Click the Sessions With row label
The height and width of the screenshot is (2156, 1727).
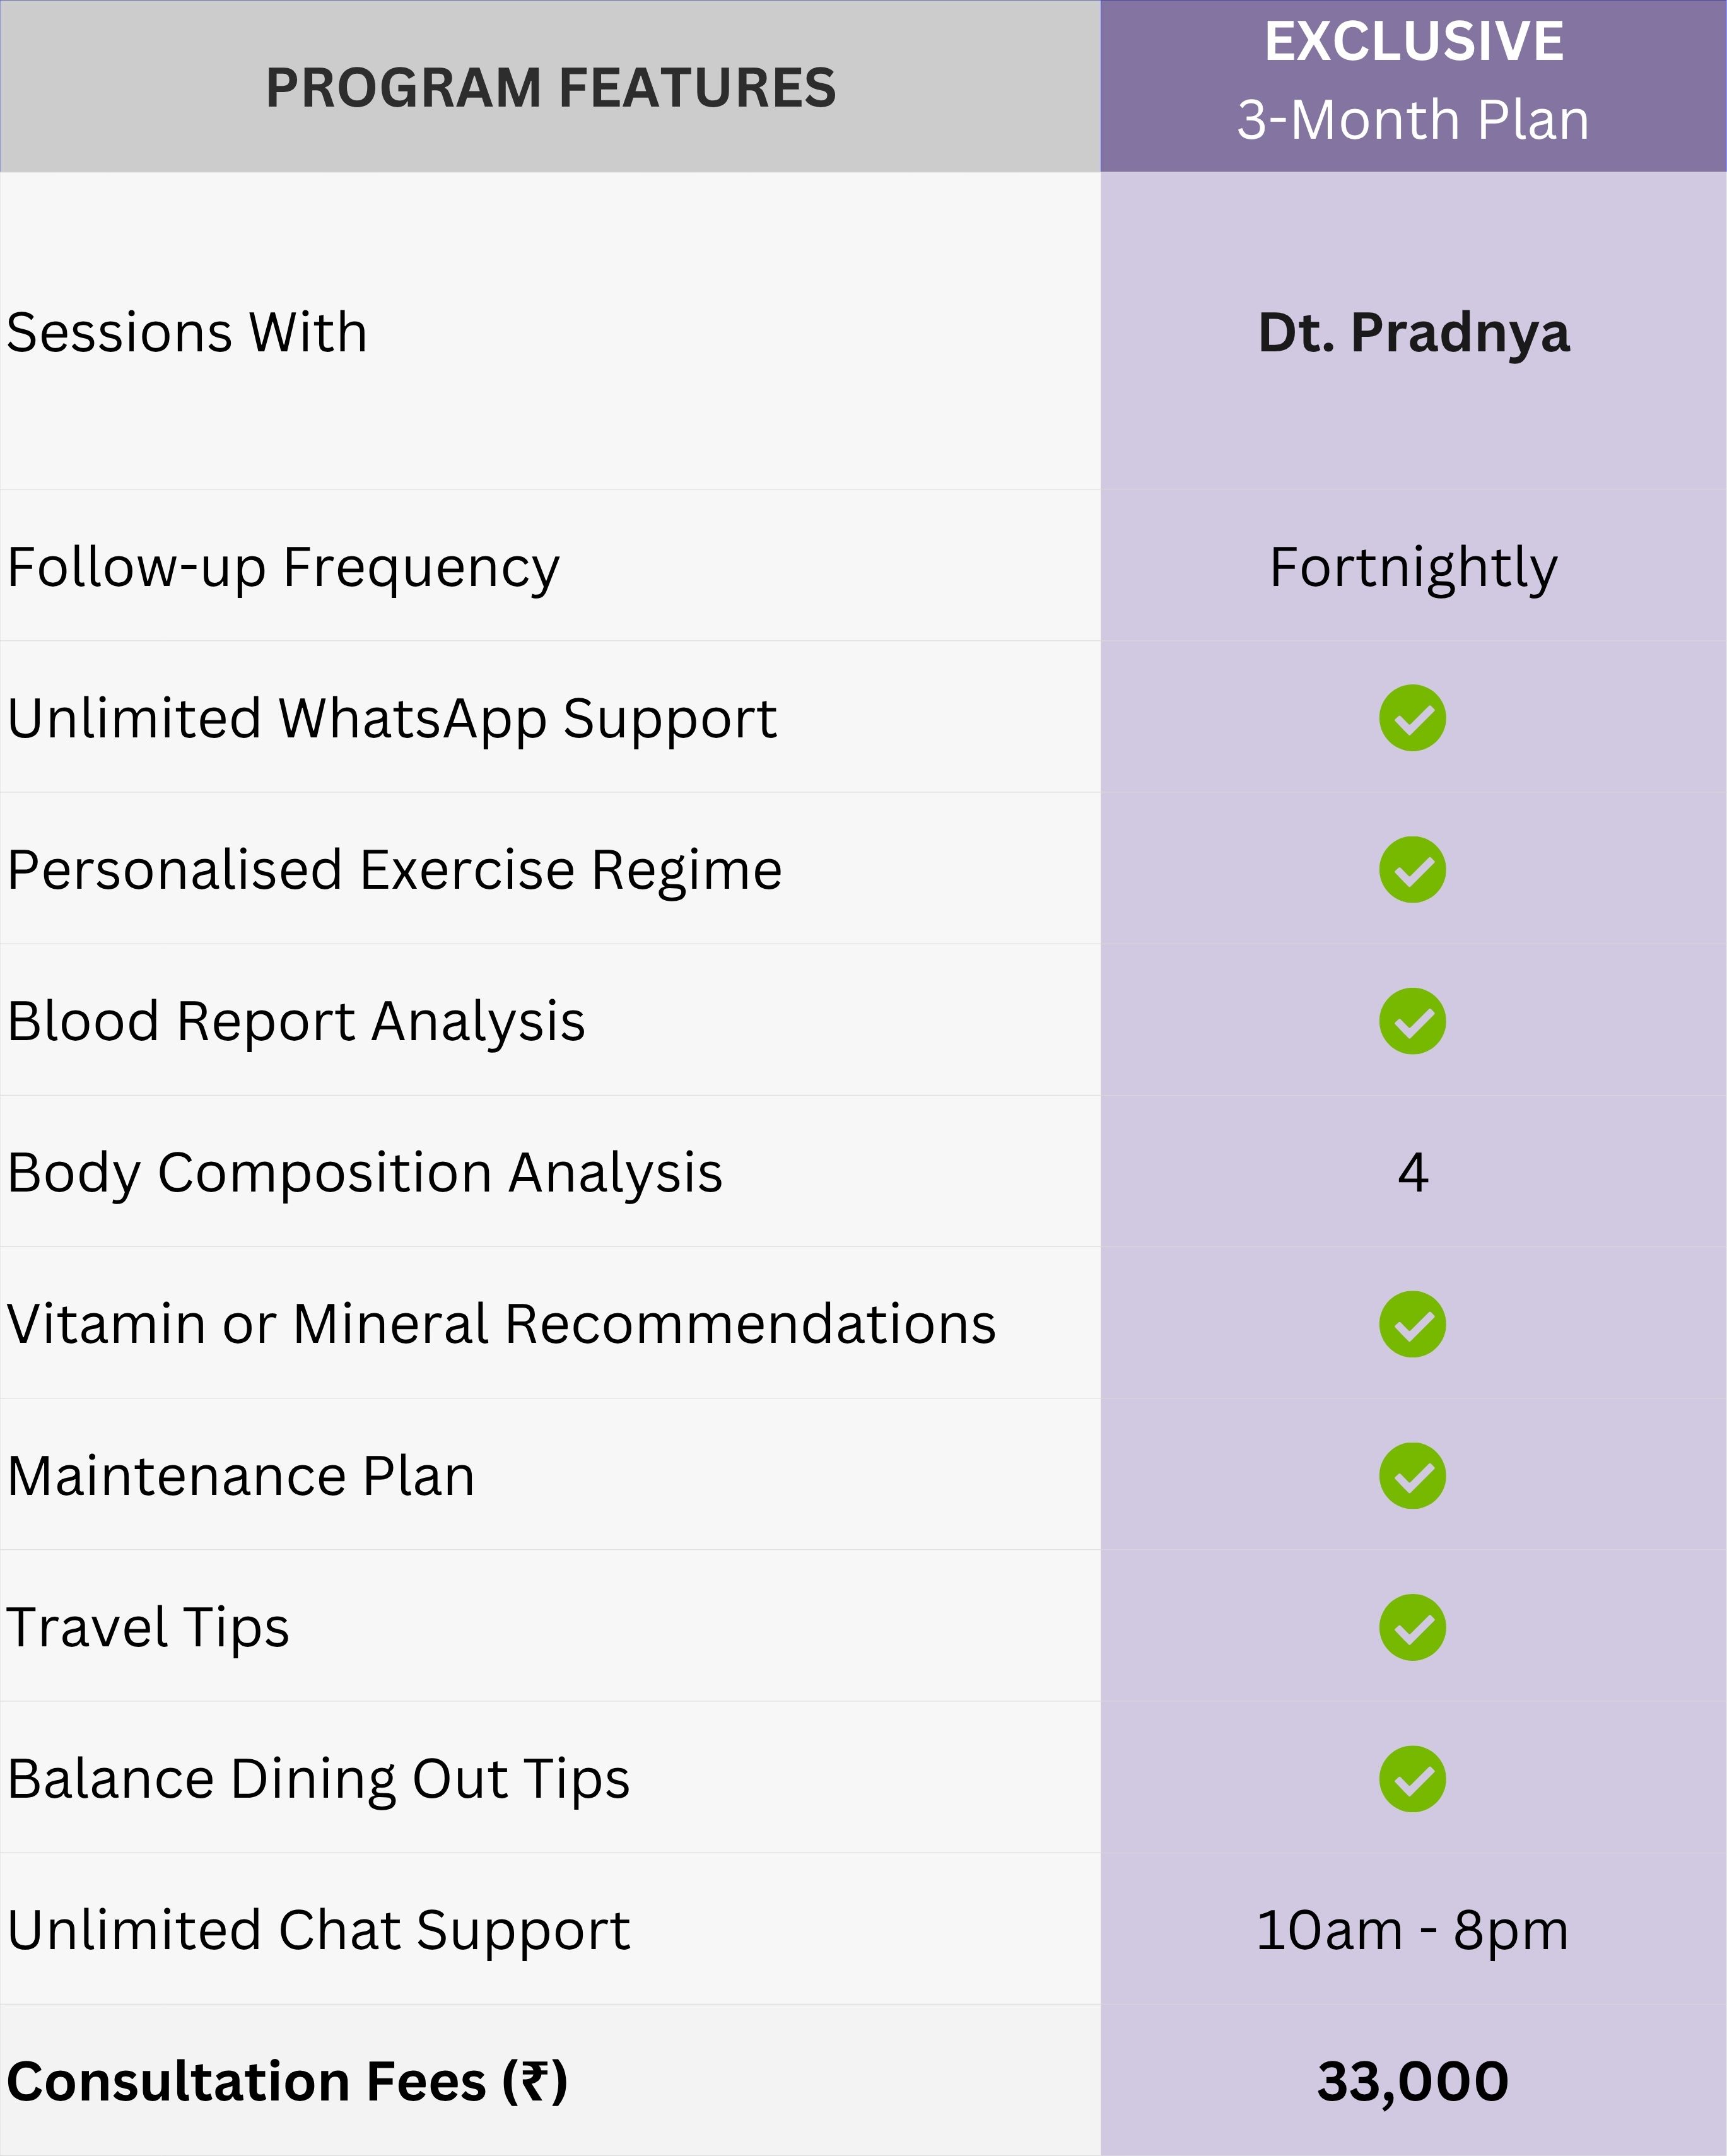point(187,332)
